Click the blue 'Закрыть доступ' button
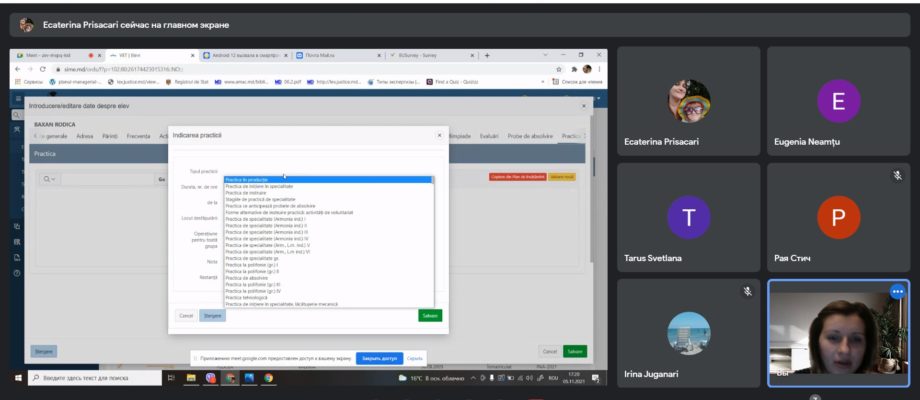 (379, 358)
